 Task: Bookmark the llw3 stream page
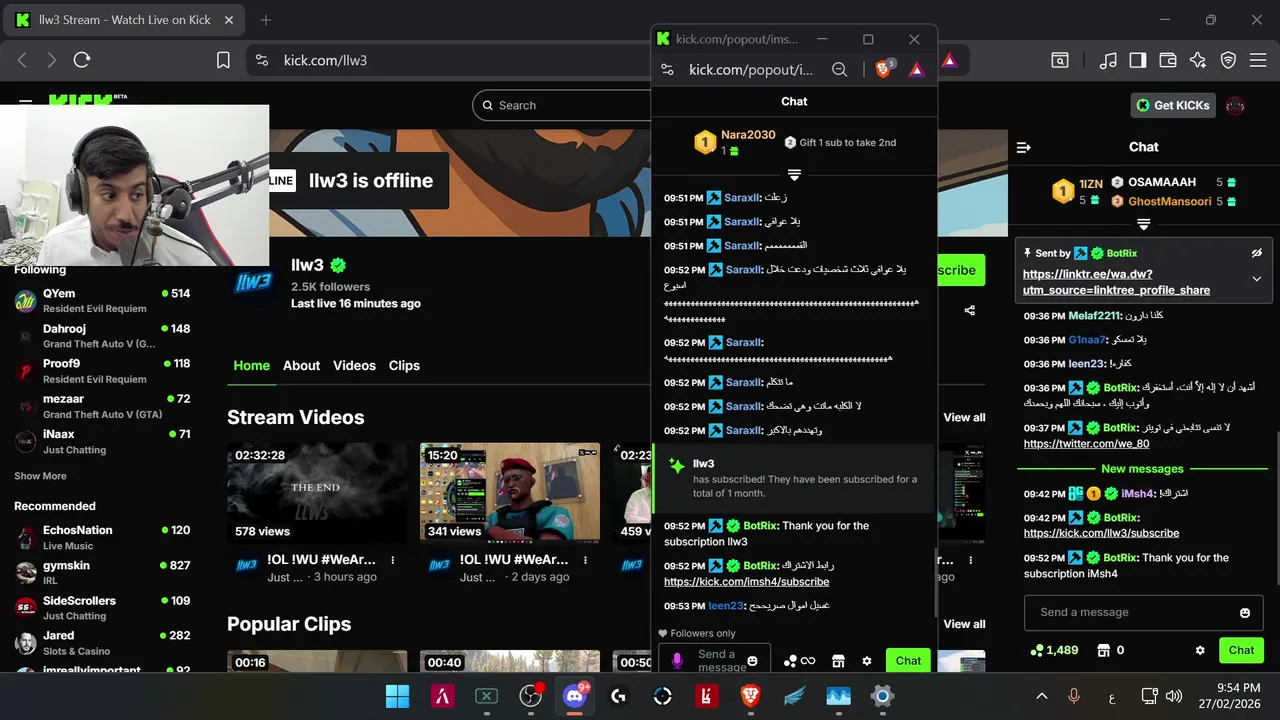coord(223,60)
